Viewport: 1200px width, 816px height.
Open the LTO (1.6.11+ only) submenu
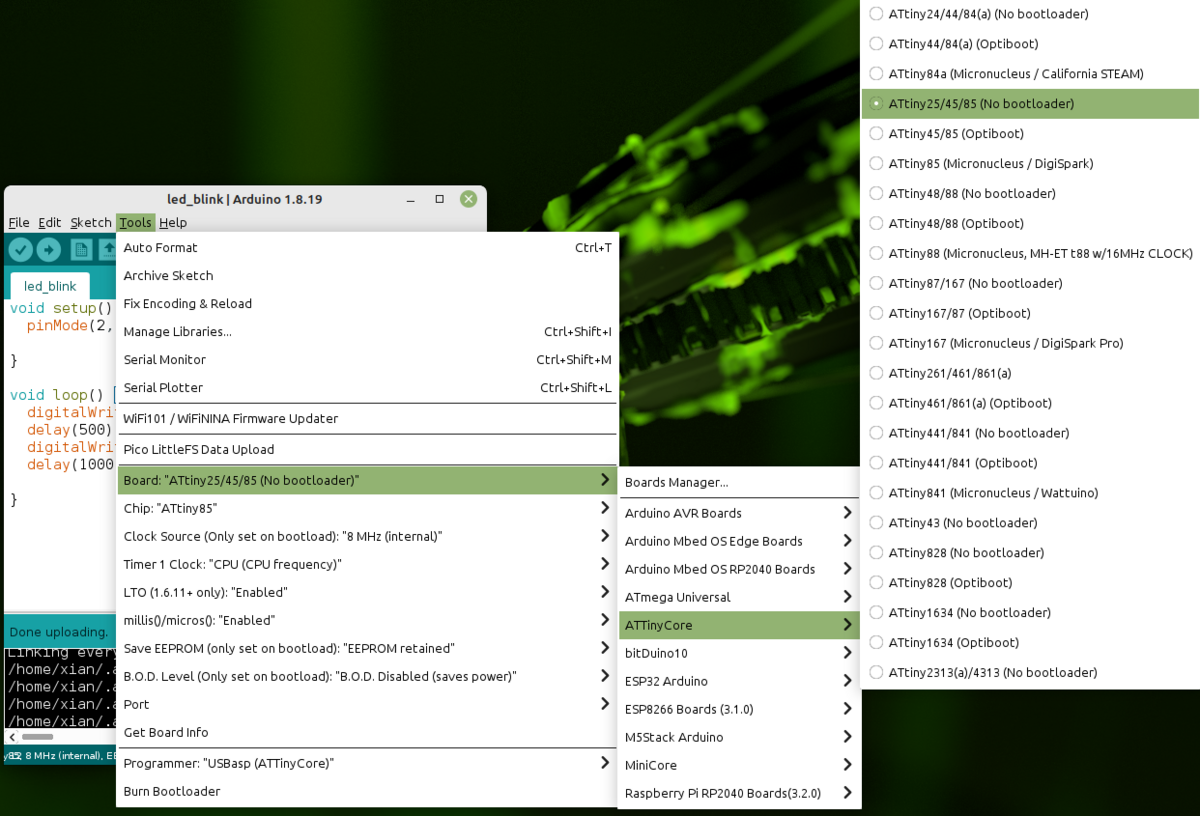coord(367,592)
